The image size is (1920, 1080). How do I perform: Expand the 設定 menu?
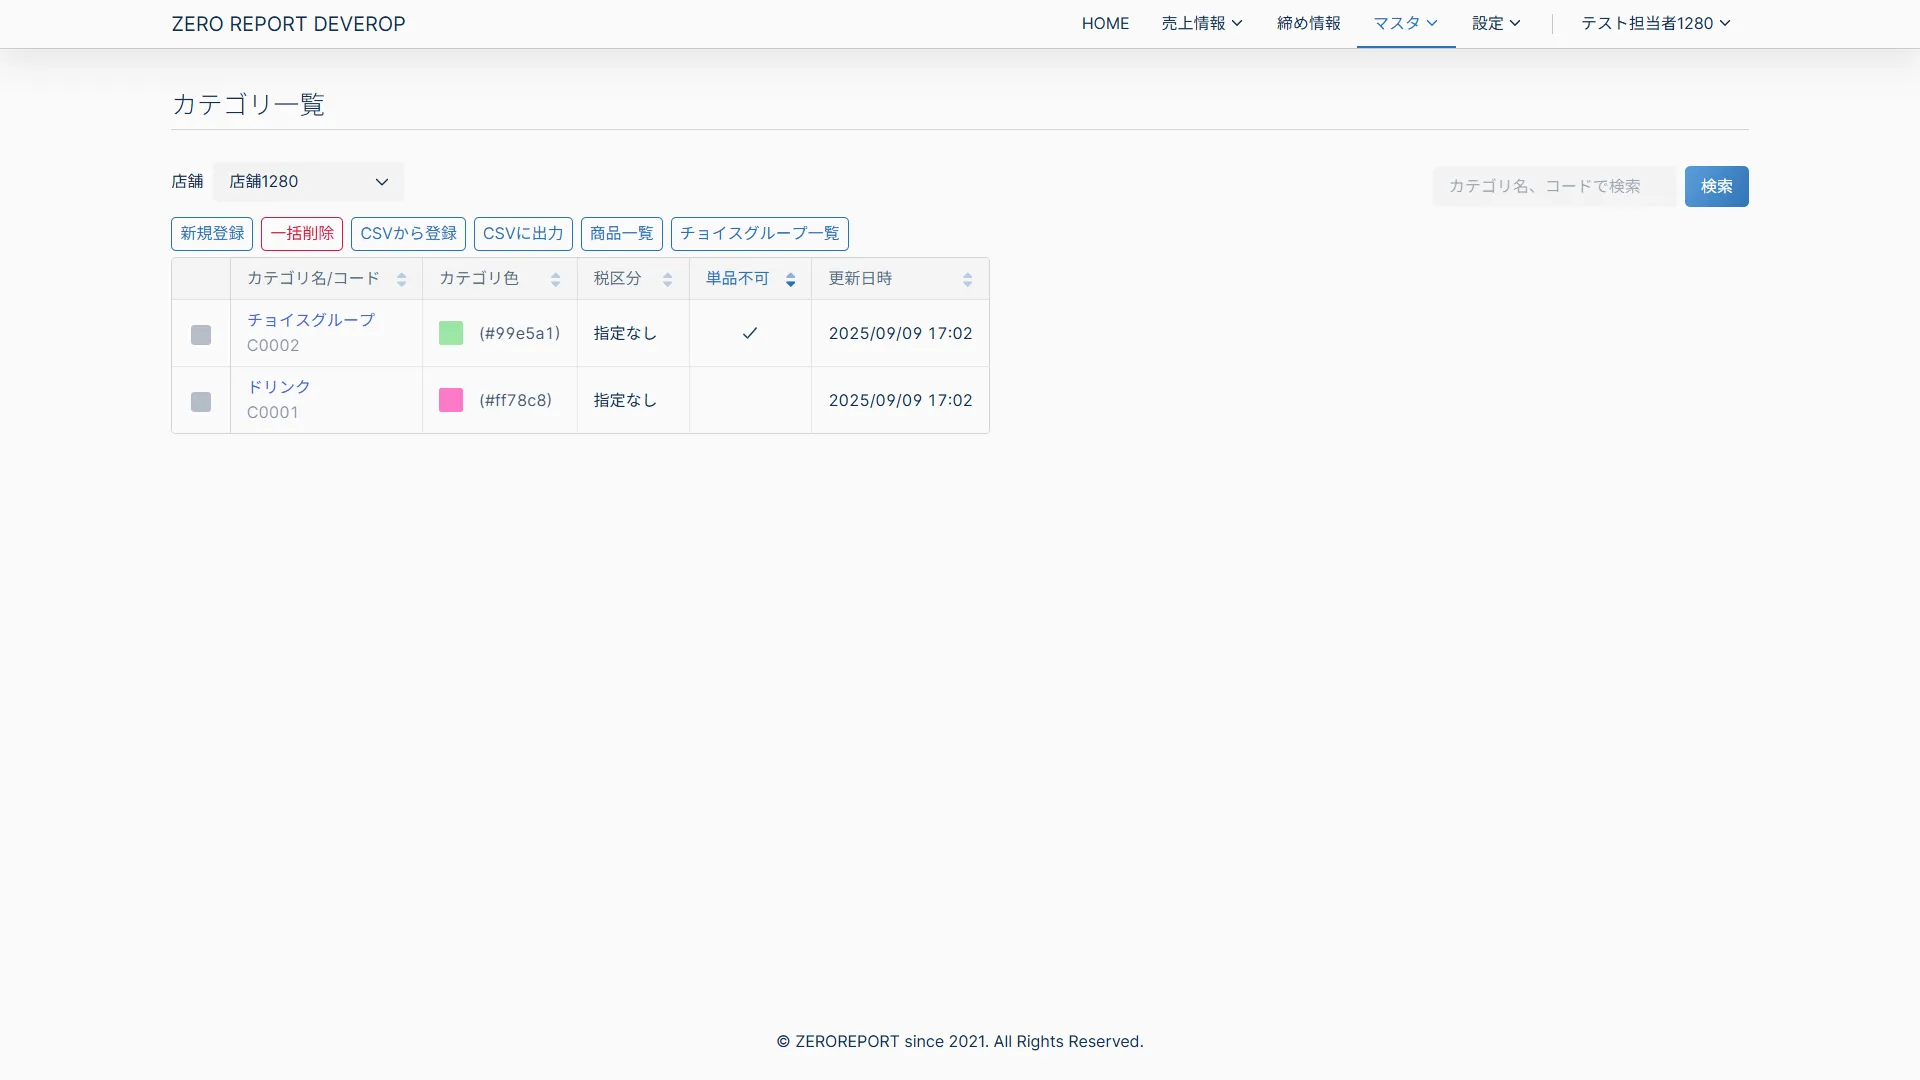pyautogui.click(x=1495, y=23)
